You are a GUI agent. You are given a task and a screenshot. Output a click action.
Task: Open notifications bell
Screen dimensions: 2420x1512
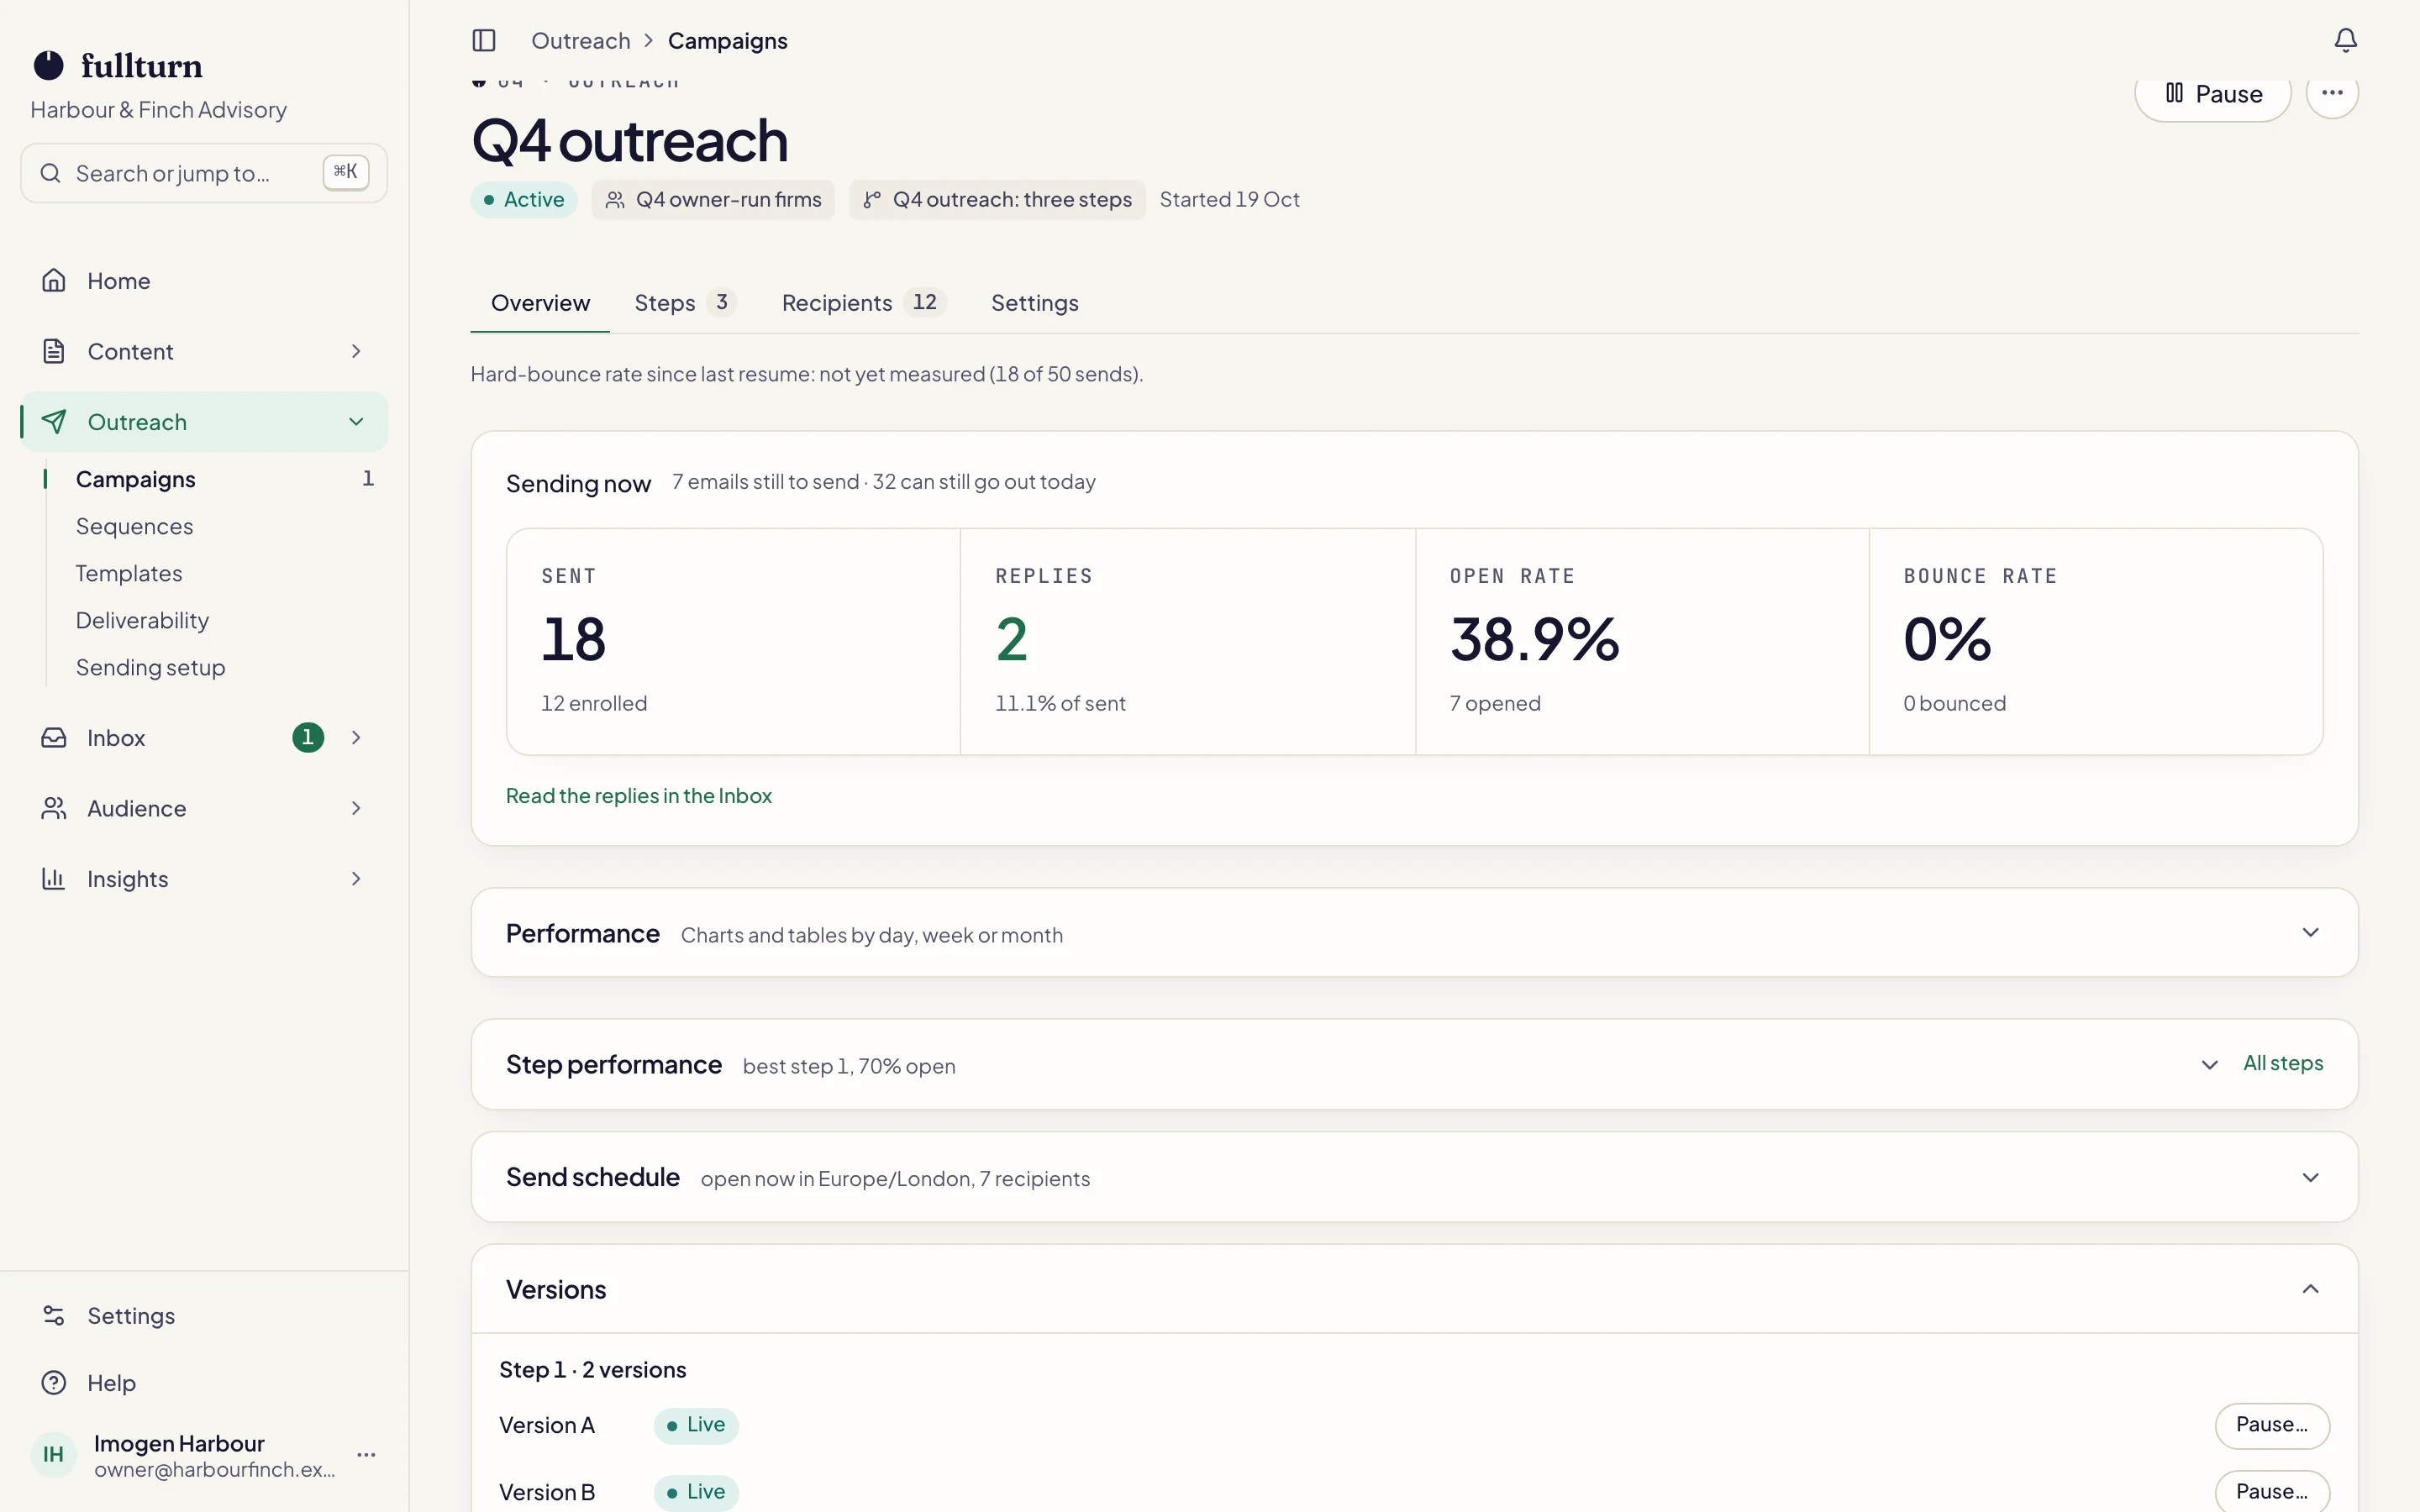[2345, 40]
